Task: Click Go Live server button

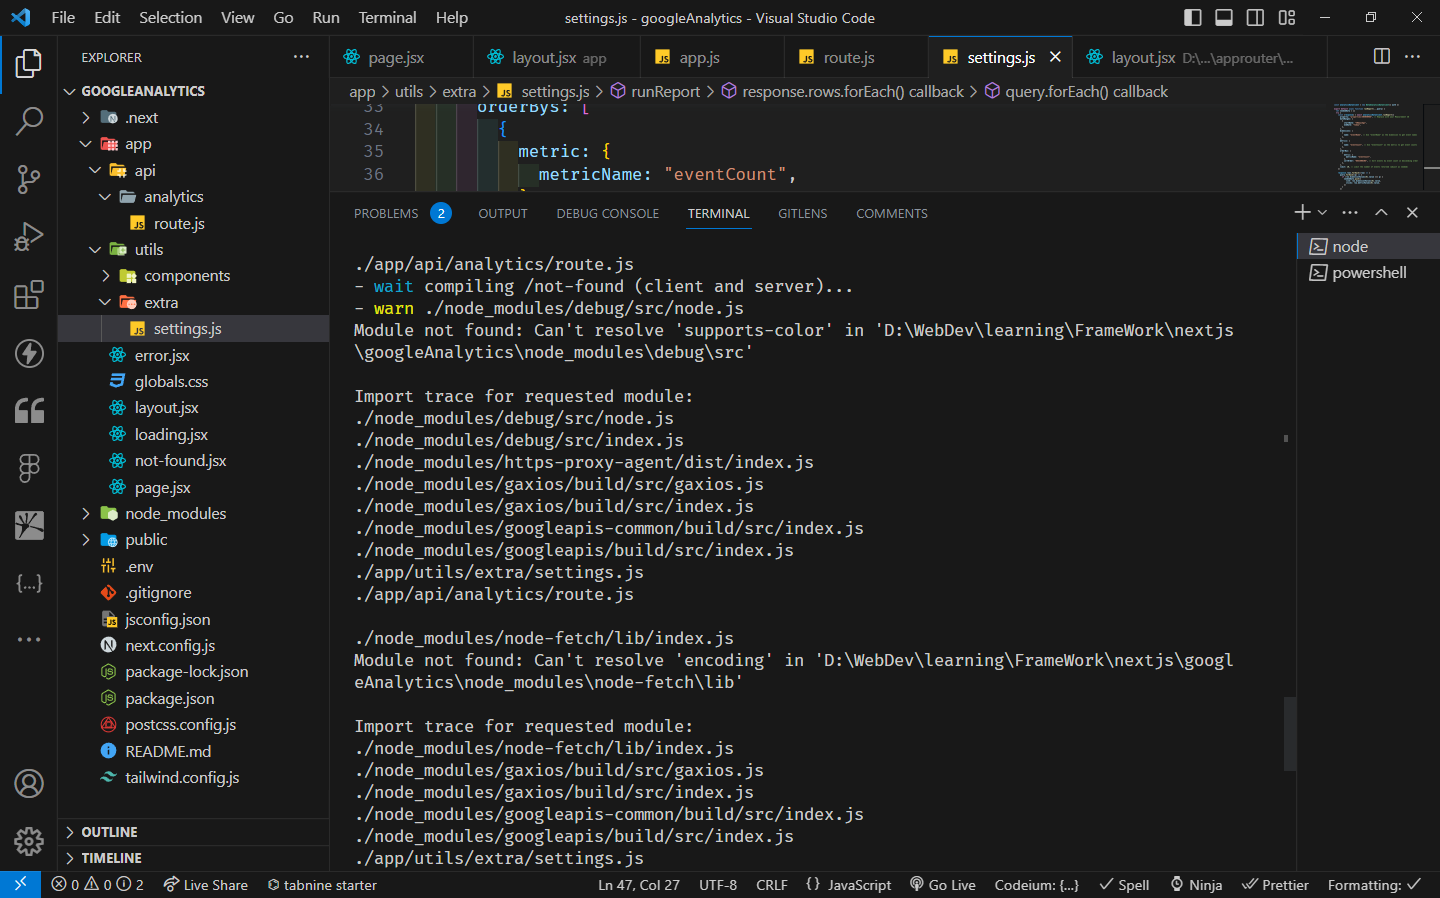Action: click(942, 885)
